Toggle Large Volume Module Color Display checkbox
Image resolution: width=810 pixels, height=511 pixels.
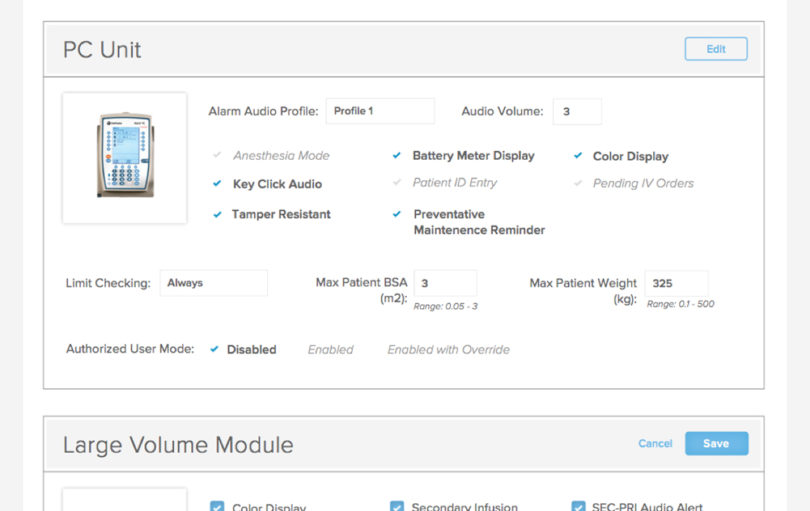click(x=217, y=506)
